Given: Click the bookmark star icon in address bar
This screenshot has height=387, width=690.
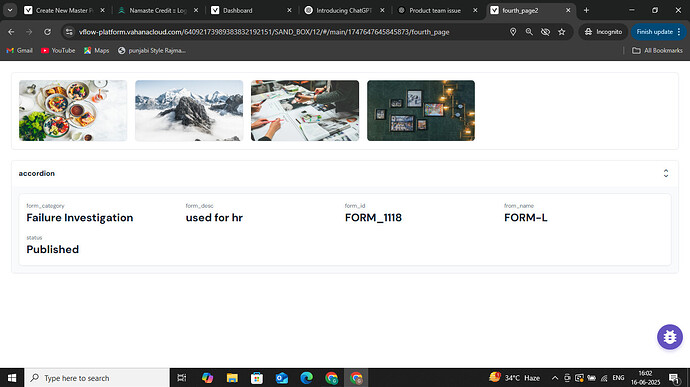Looking at the screenshot, I should [562, 32].
